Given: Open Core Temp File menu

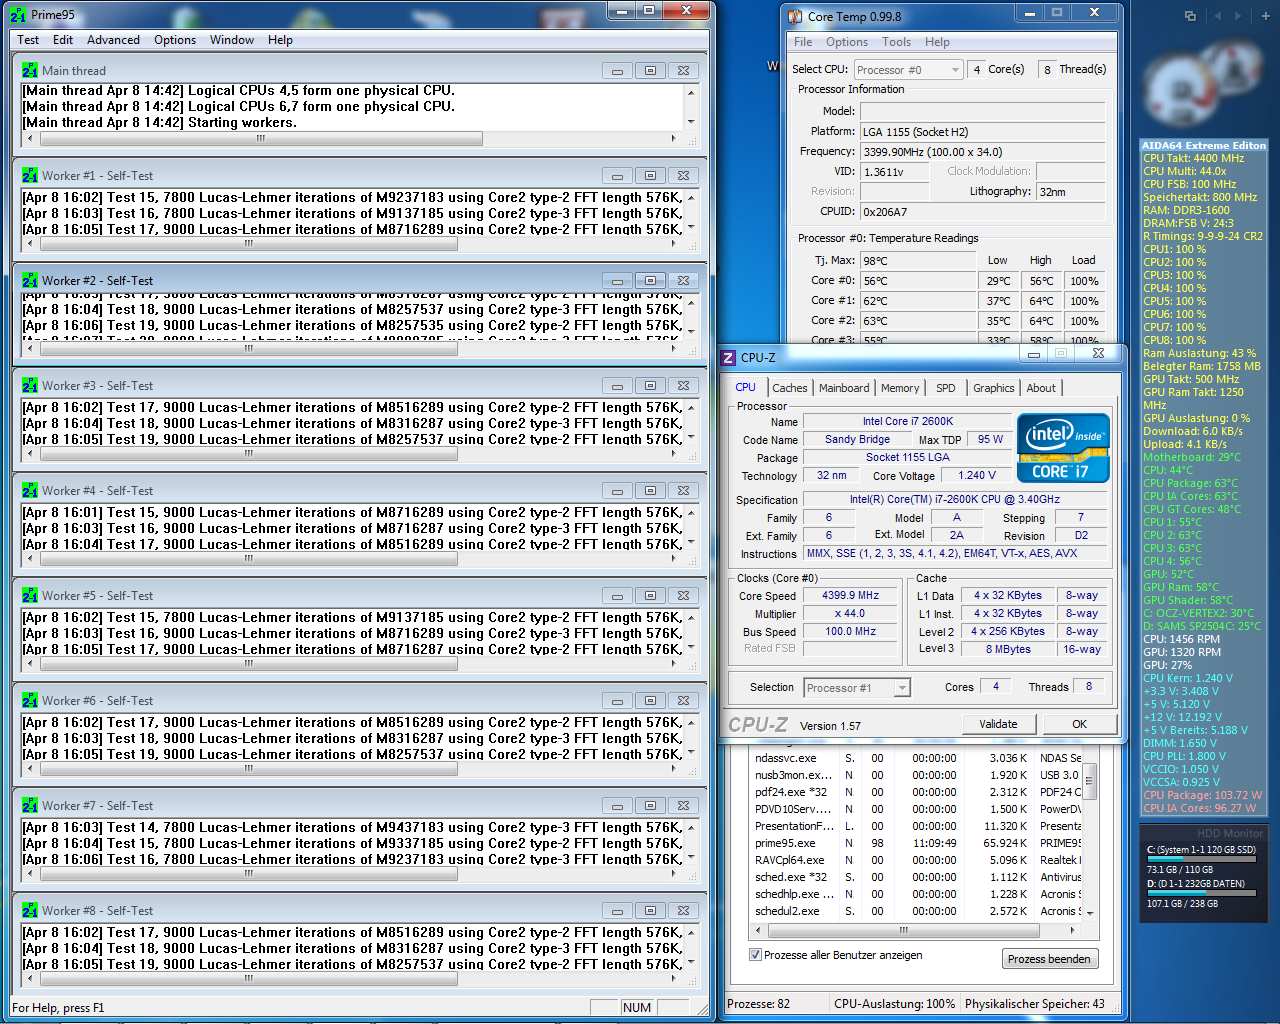Looking at the screenshot, I should point(803,42).
